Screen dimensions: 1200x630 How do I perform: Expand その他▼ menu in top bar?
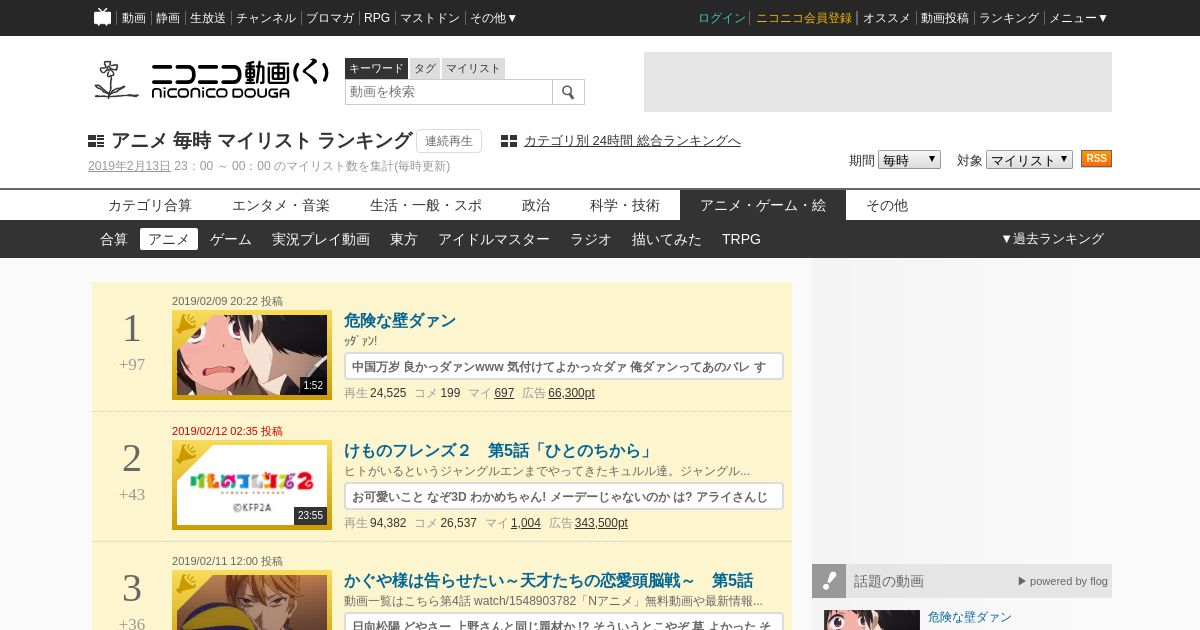pyautogui.click(x=494, y=18)
